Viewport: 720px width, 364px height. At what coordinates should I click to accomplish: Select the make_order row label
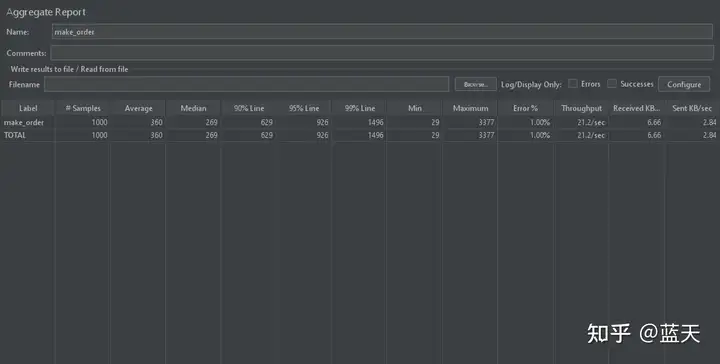[x=24, y=123]
